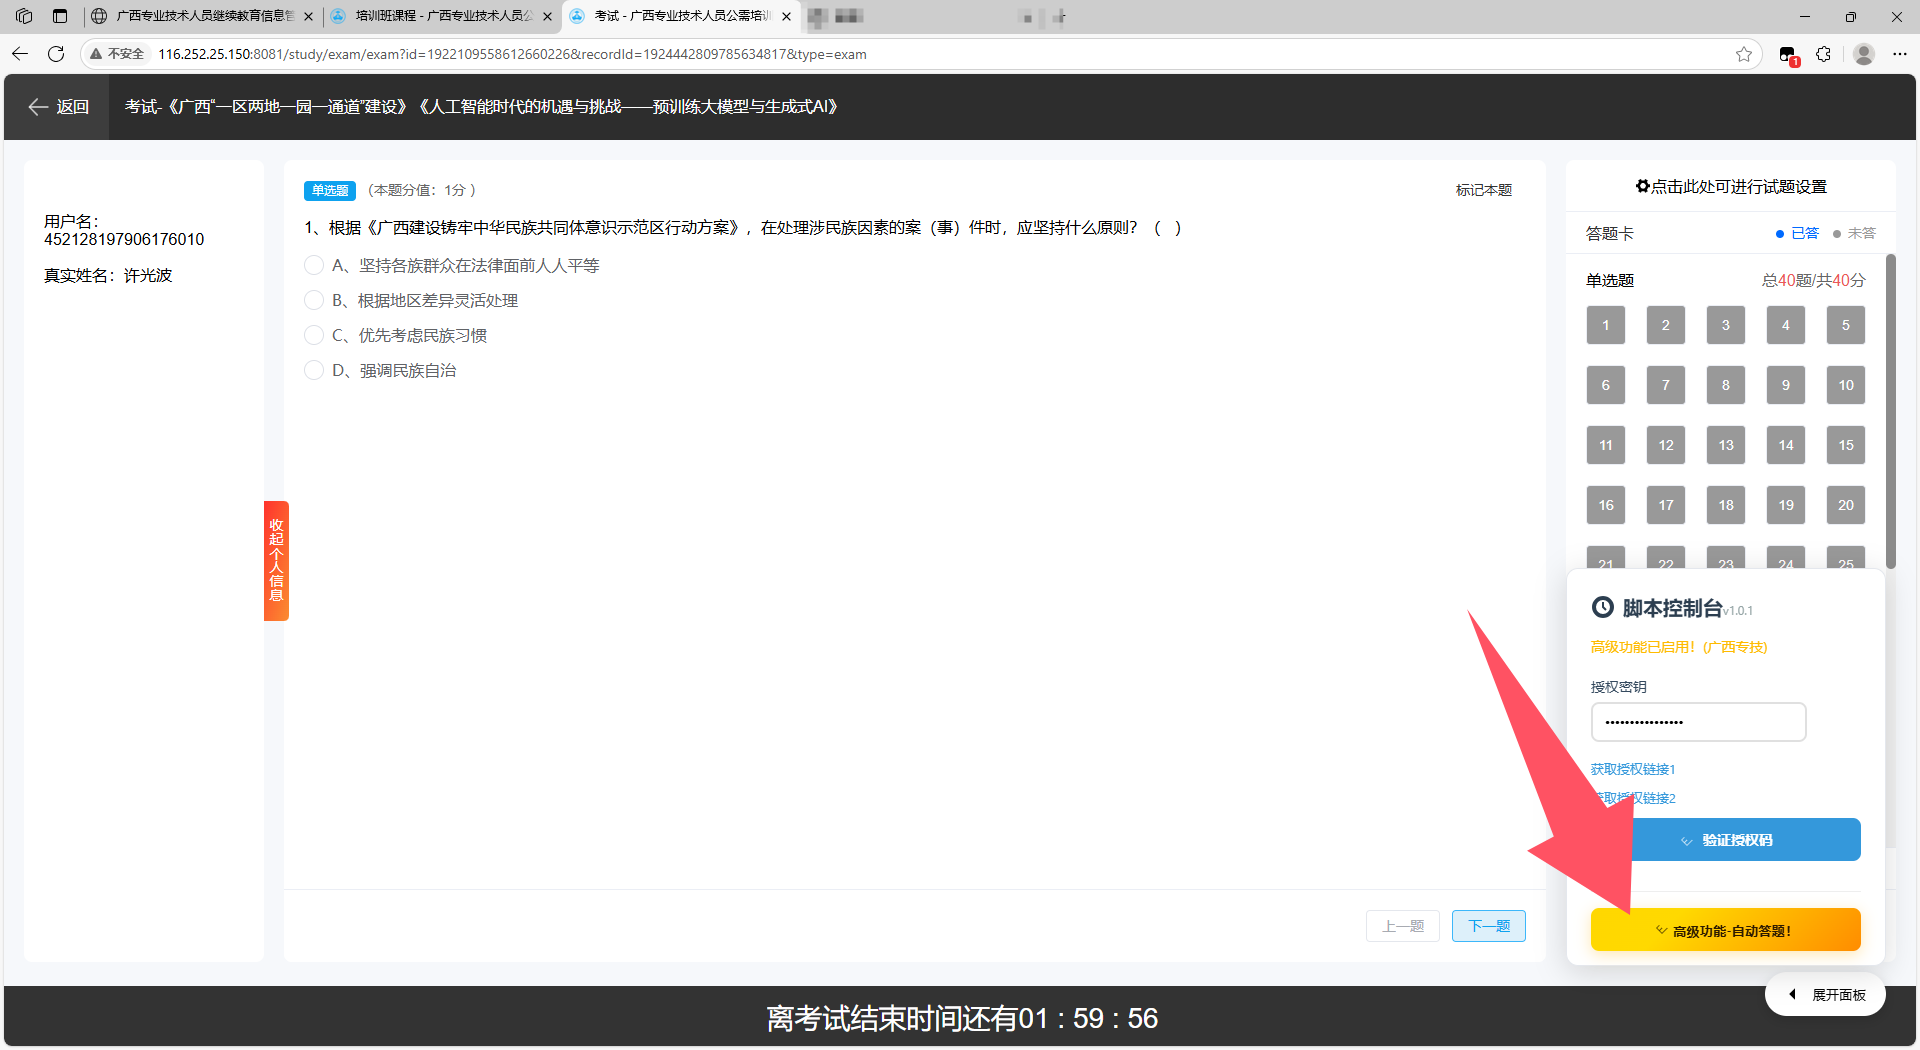Viewport: 1920px width, 1050px height.
Task: Jump to question 14 on answer card
Action: point(1786,445)
